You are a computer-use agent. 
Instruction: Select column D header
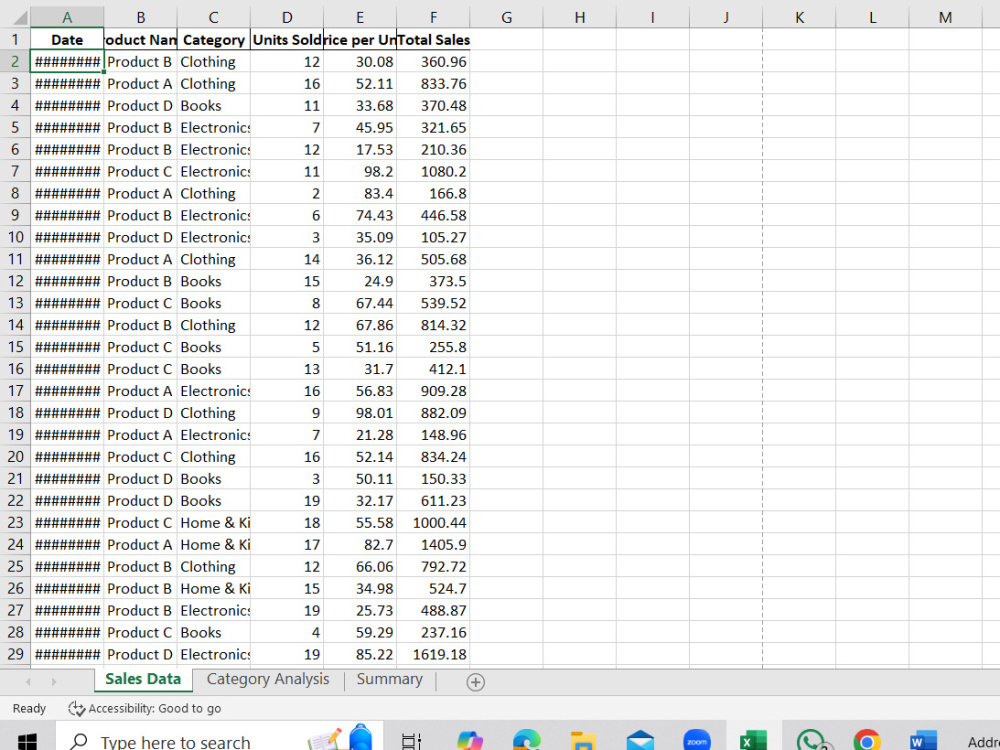[287, 17]
